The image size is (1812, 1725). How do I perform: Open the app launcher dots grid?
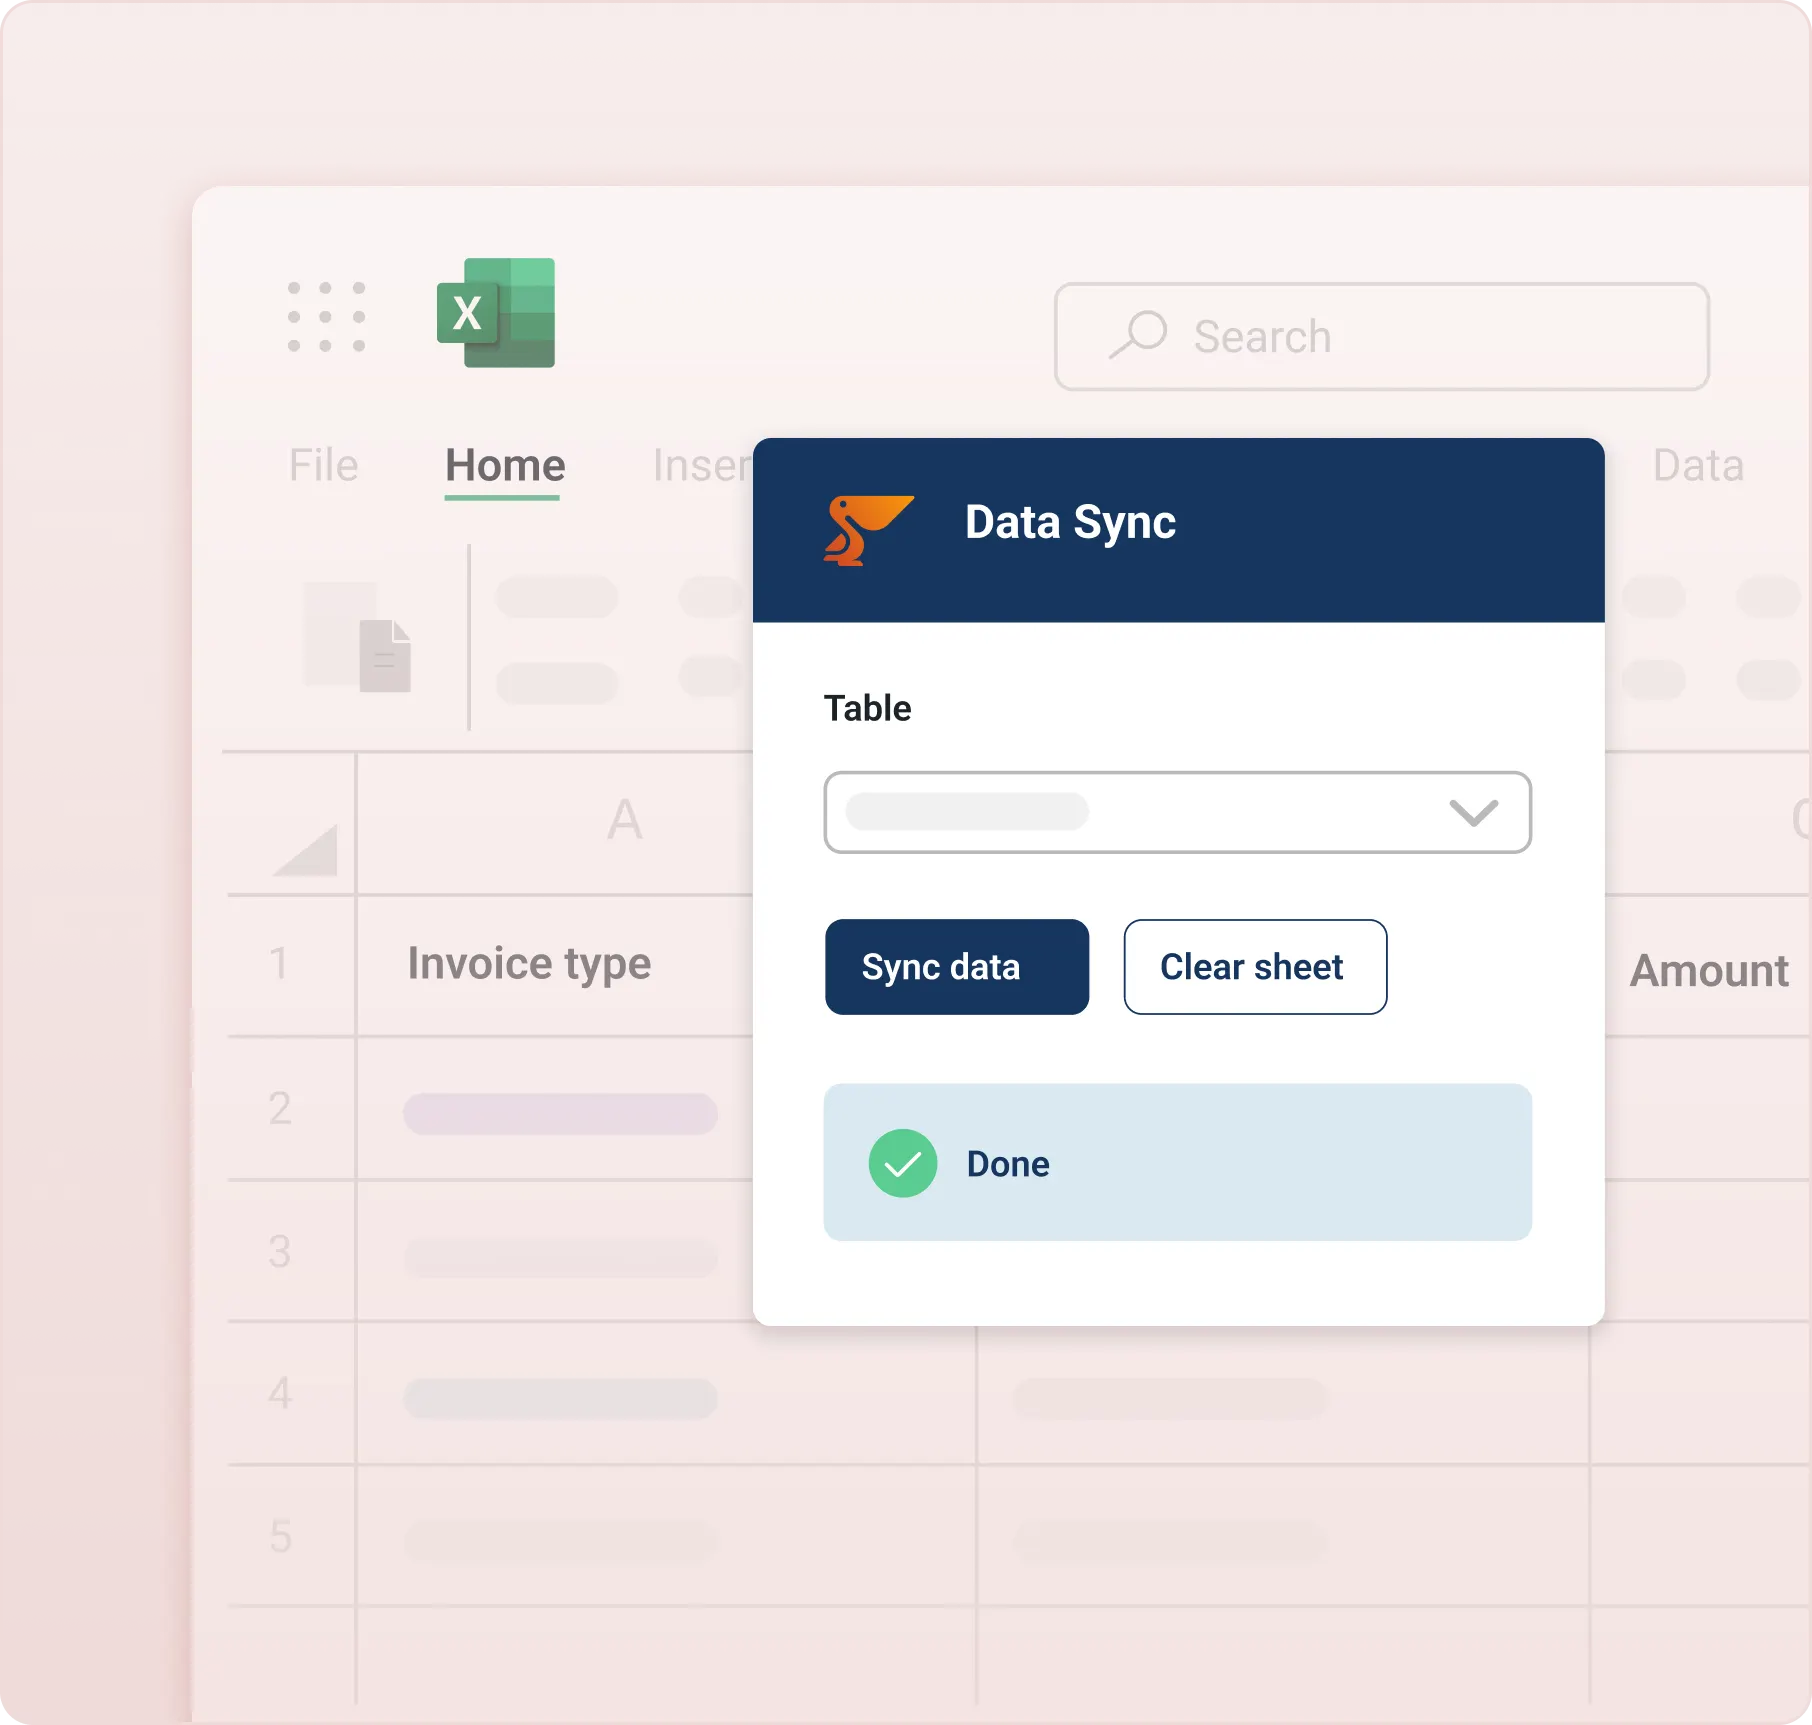click(326, 317)
